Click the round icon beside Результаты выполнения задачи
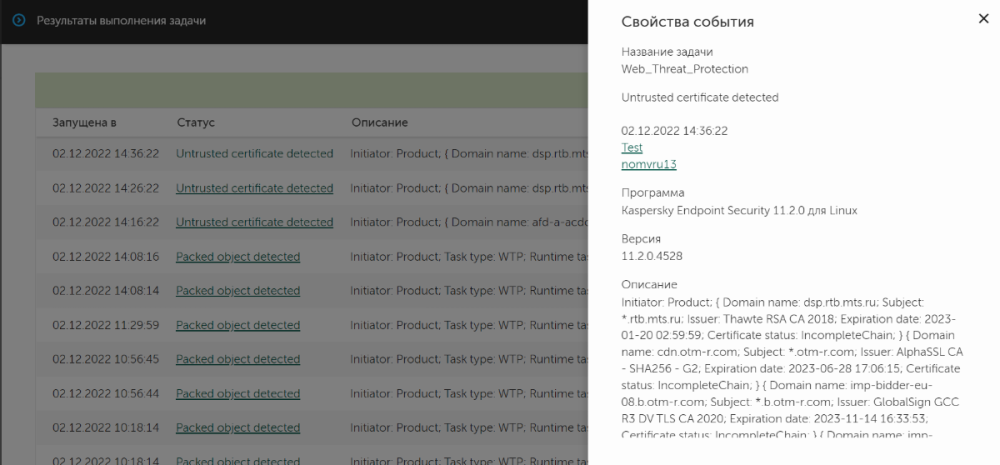Viewport: 1000px width, 465px height. click(x=19, y=20)
